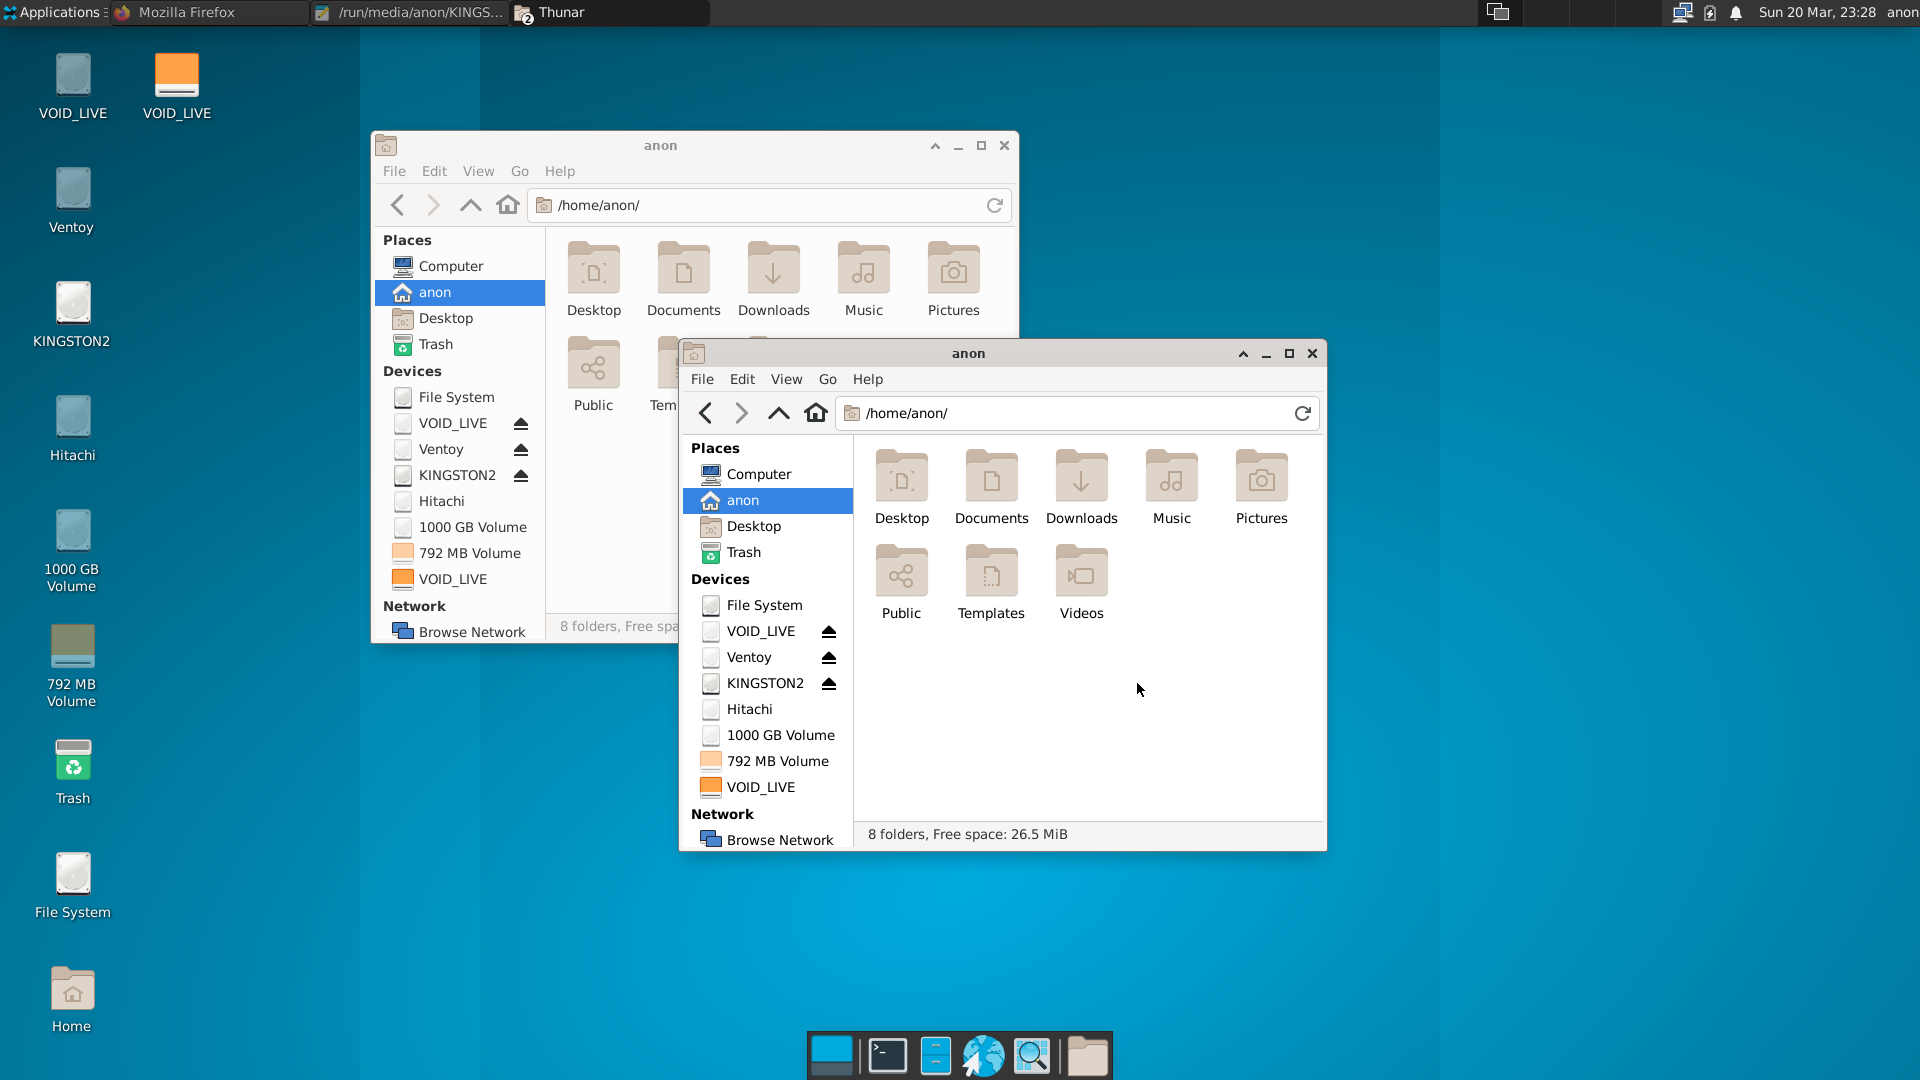The image size is (1920, 1080).
Task: Open Go menu in front window
Action: (828, 379)
